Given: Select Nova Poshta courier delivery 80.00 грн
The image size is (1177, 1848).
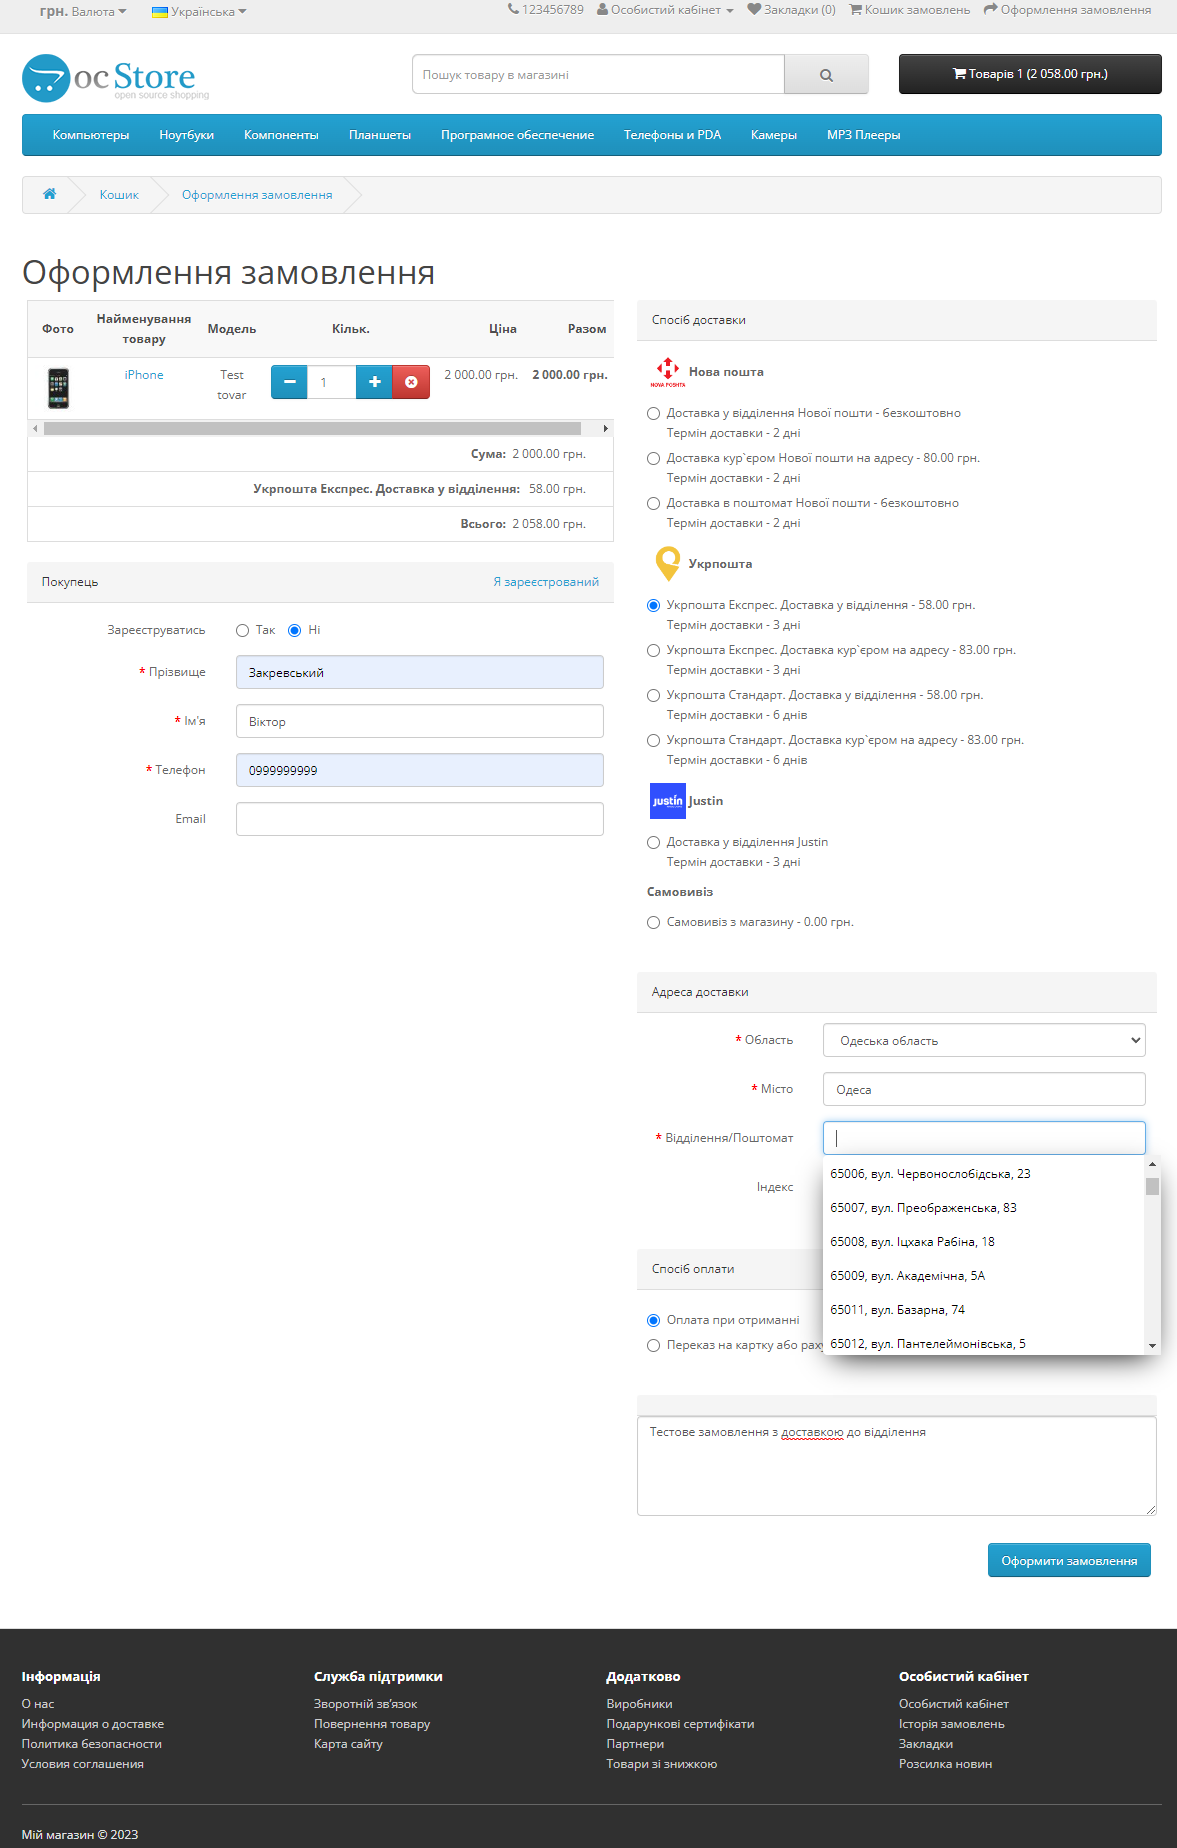Looking at the screenshot, I should coord(654,458).
